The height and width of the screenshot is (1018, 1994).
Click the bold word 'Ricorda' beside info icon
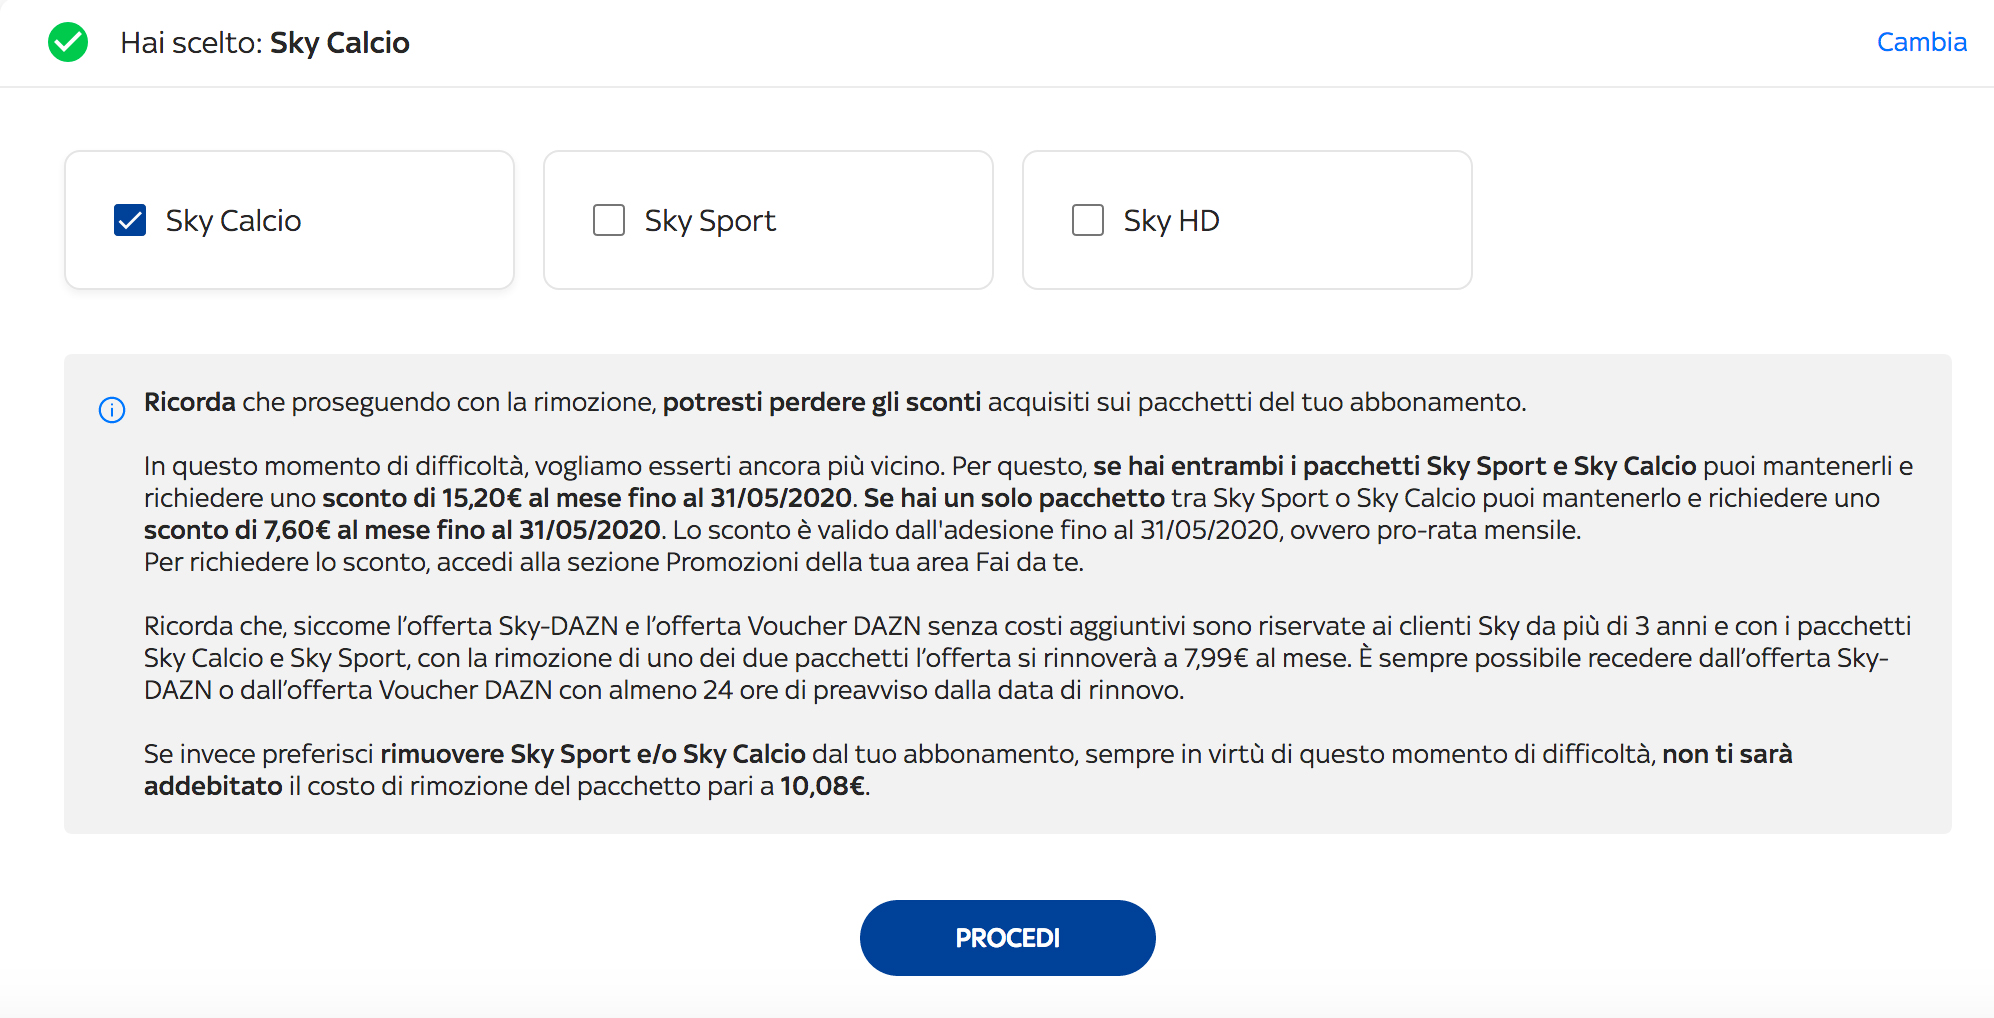pos(190,402)
